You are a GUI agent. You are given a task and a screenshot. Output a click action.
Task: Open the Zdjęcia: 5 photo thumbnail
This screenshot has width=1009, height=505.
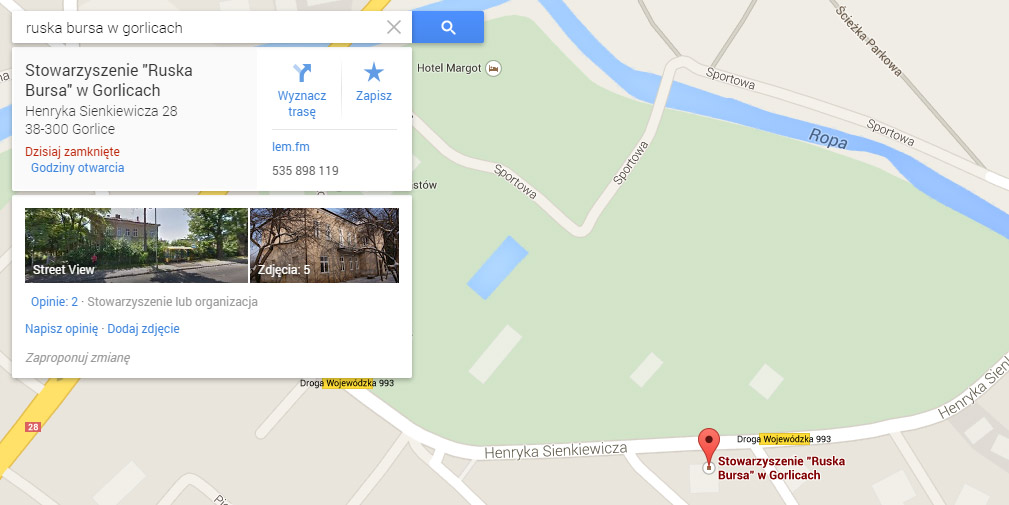tap(324, 245)
